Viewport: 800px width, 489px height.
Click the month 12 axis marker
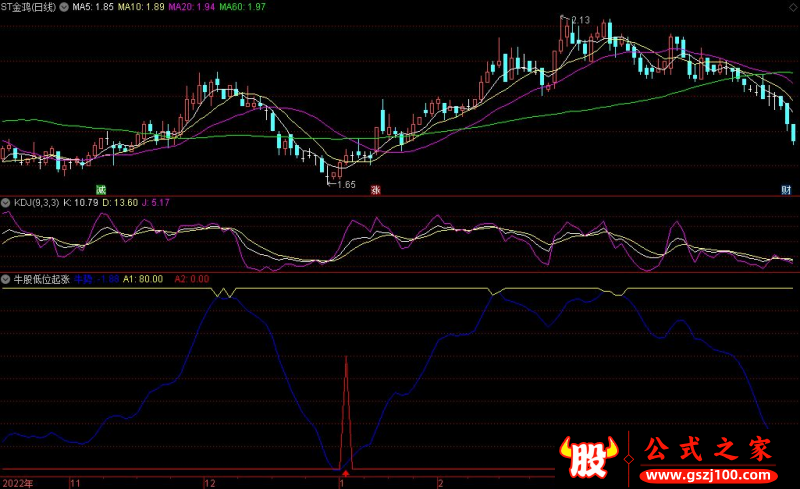click(x=210, y=483)
